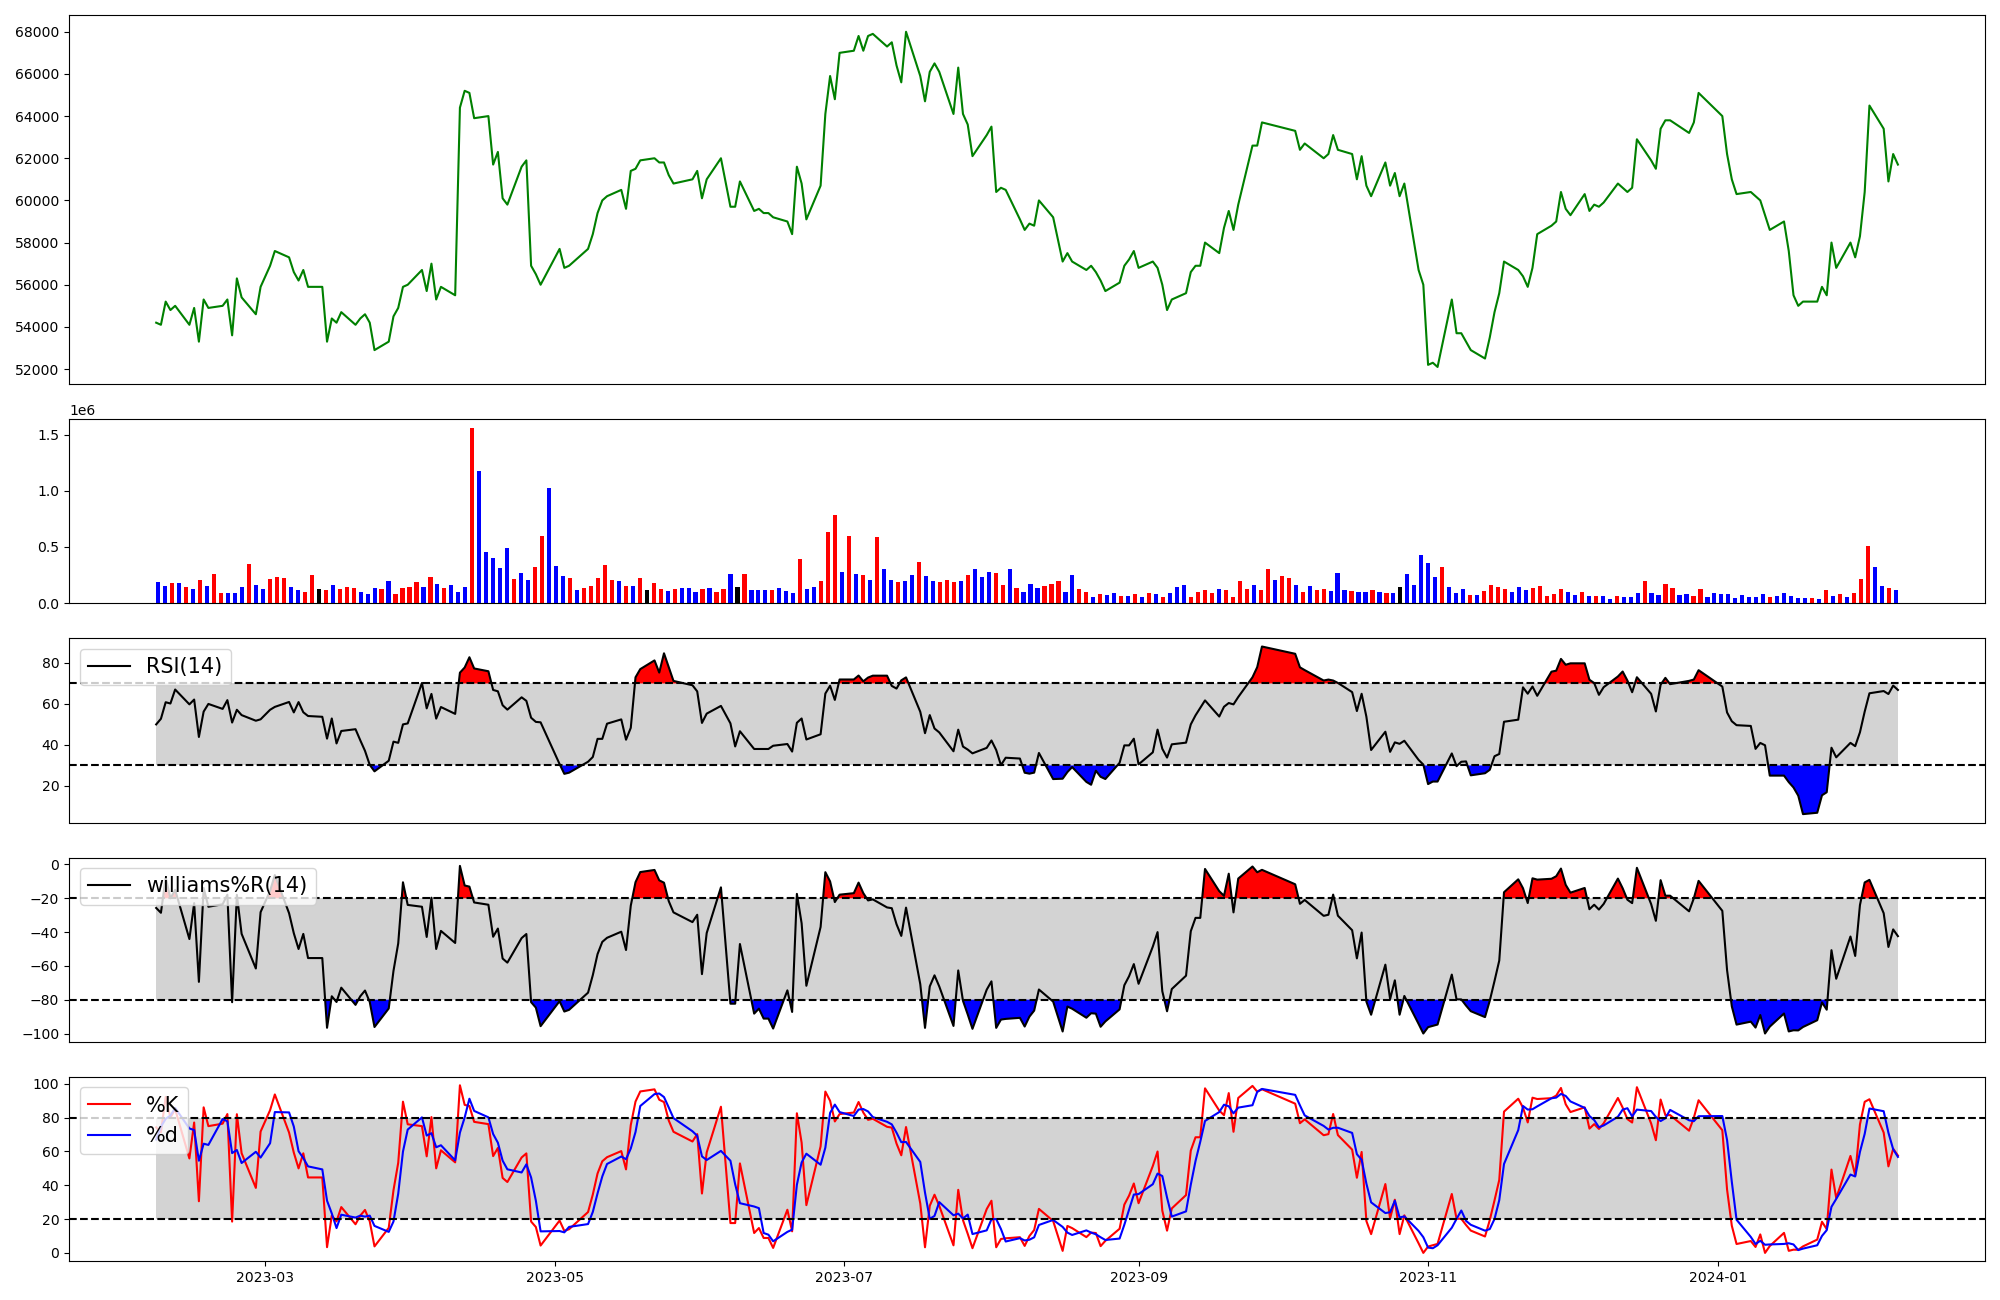Click the 68000 price axis label
Viewport: 2000px width, 1300px height.
36,32
